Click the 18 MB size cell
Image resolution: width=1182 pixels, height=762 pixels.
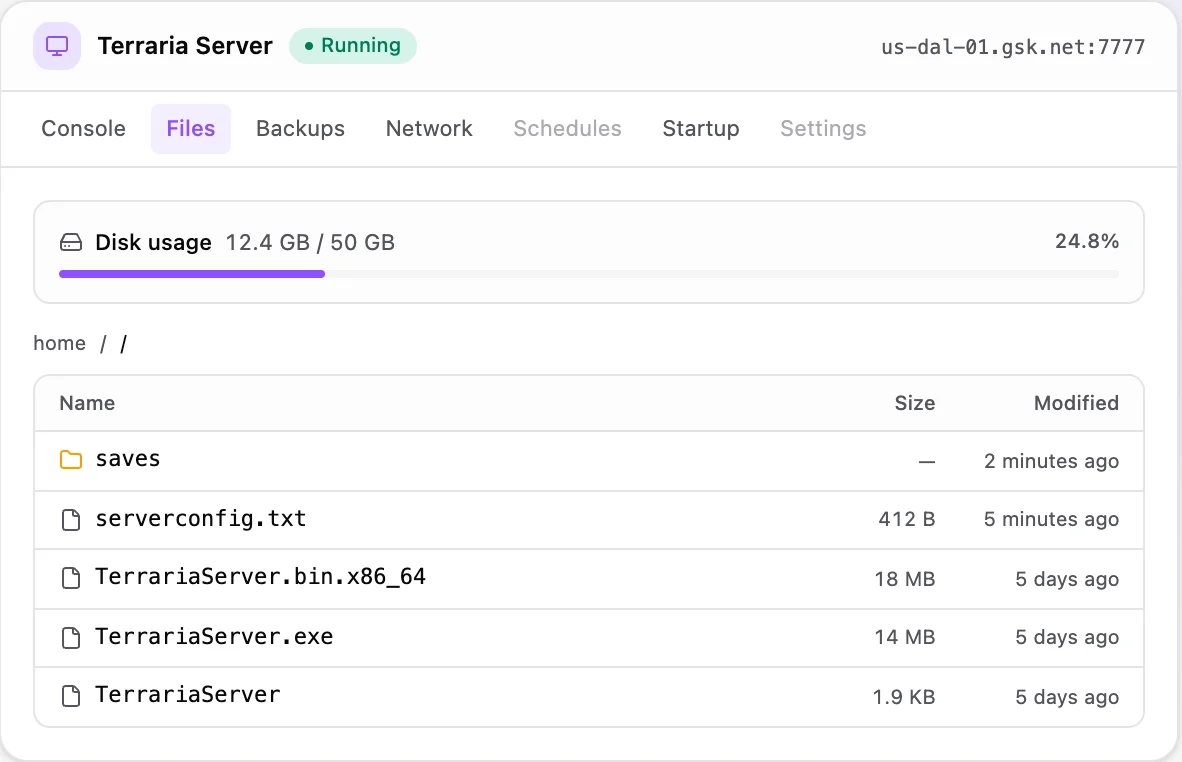(x=905, y=579)
